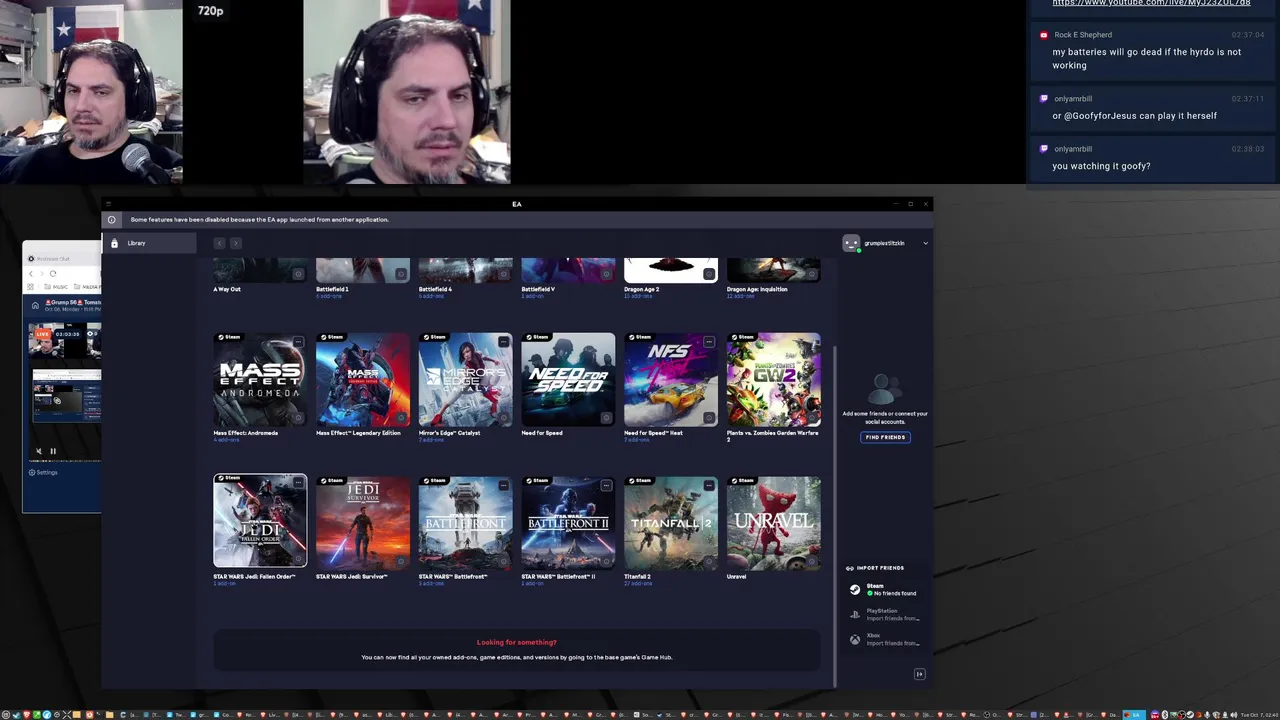Screen dimensions: 1280x720
Task: Import friends from Xbox
Action: (885, 640)
